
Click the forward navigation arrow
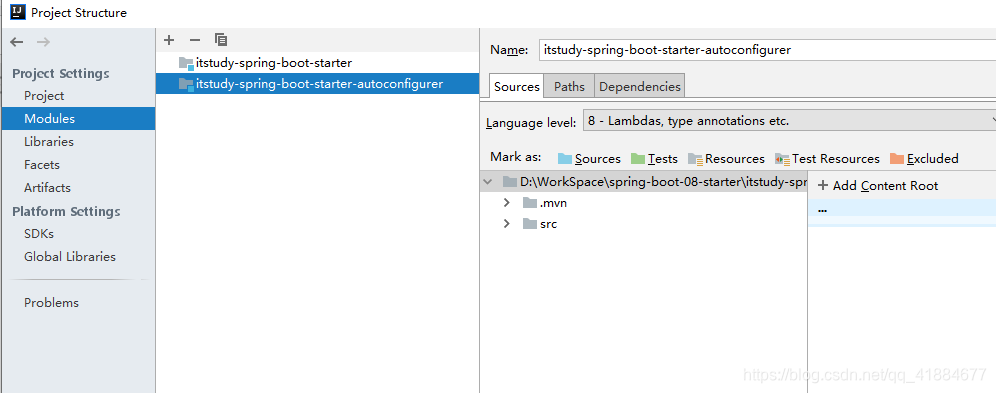click(43, 42)
